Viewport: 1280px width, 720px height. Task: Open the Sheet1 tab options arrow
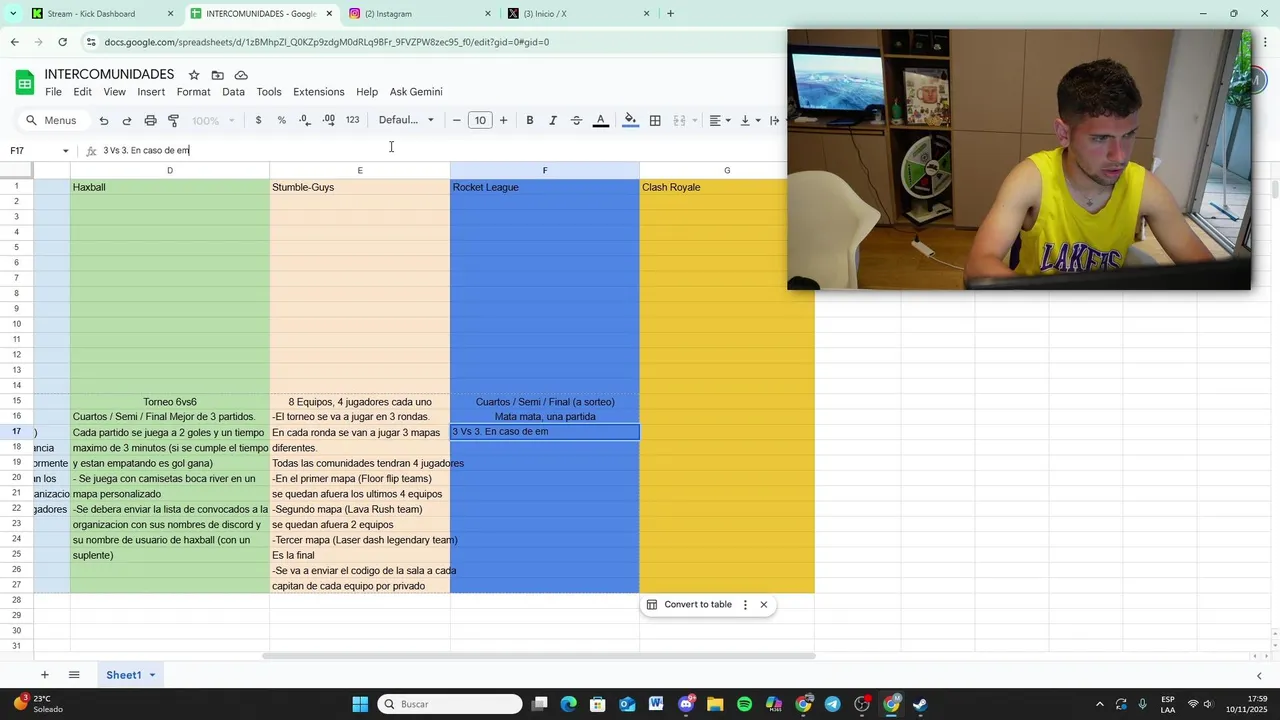[x=152, y=675]
